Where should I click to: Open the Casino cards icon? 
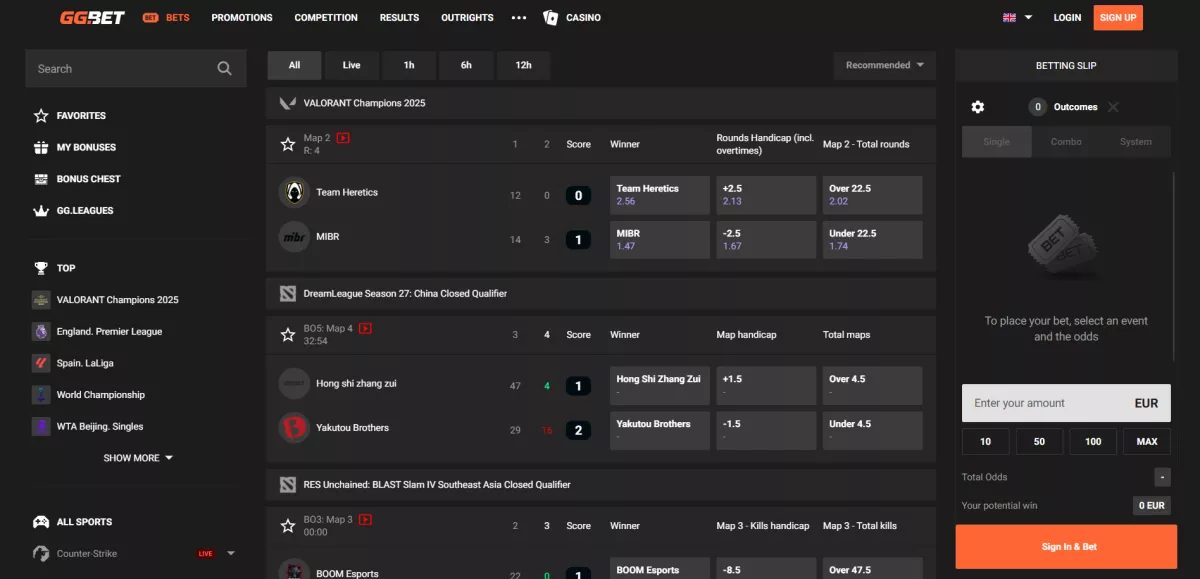coord(550,17)
